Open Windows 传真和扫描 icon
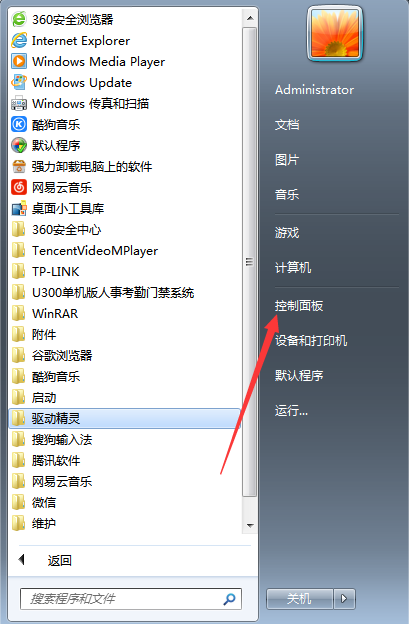This screenshot has height=624, width=409. [19, 103]
